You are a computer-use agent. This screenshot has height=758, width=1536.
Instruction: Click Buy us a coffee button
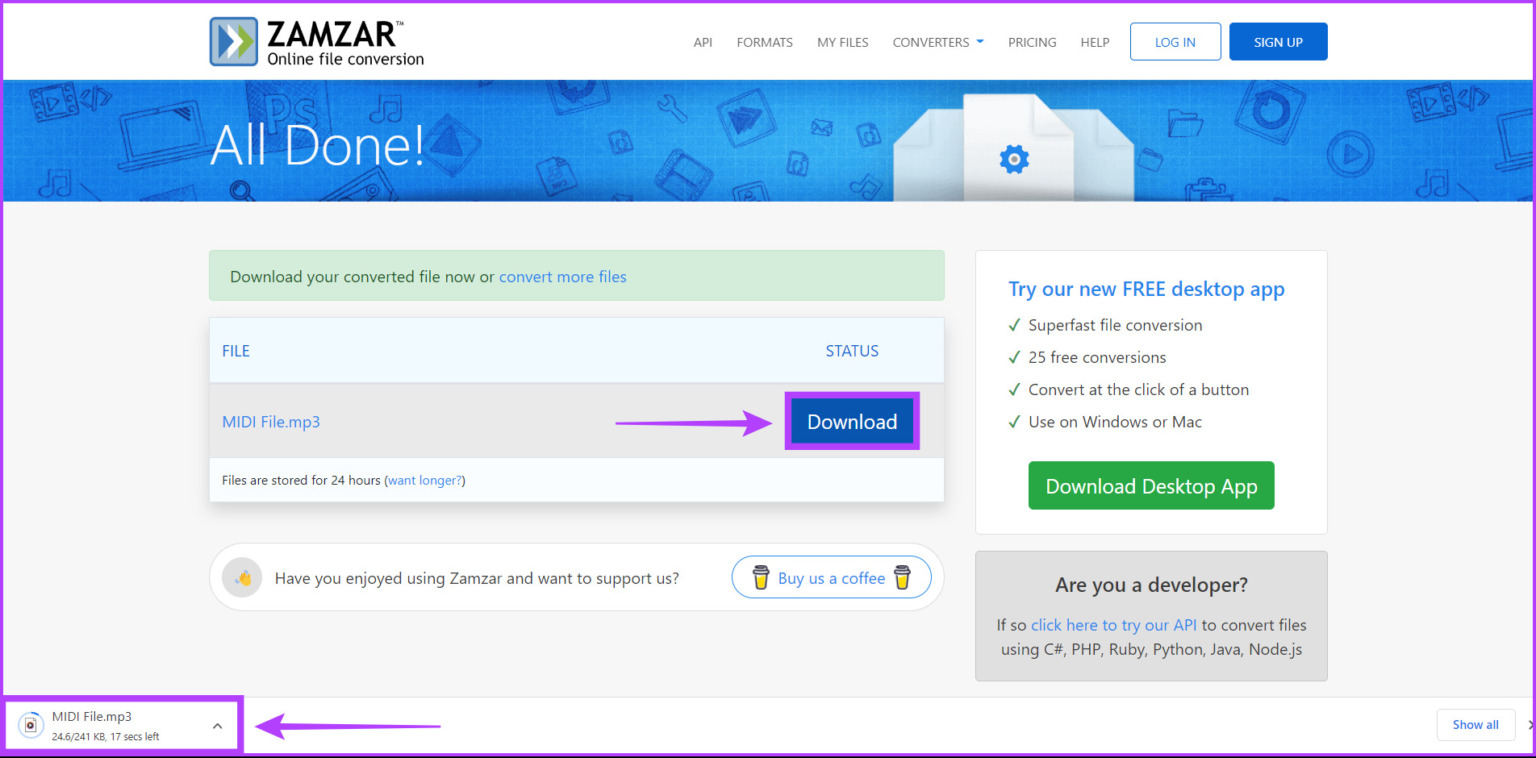pos(831,578)
